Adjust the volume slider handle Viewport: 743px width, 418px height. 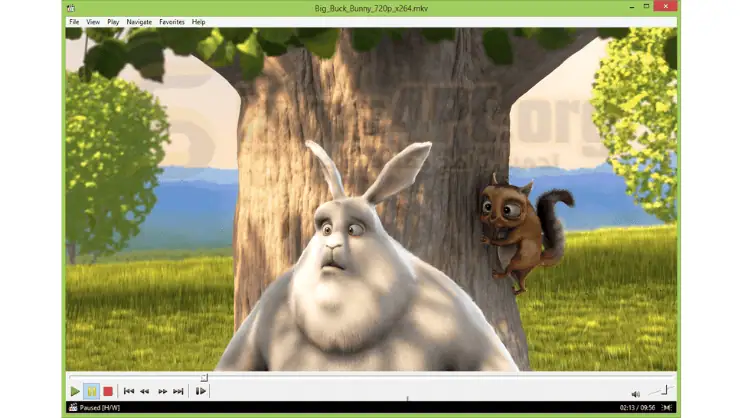point(665,390)
